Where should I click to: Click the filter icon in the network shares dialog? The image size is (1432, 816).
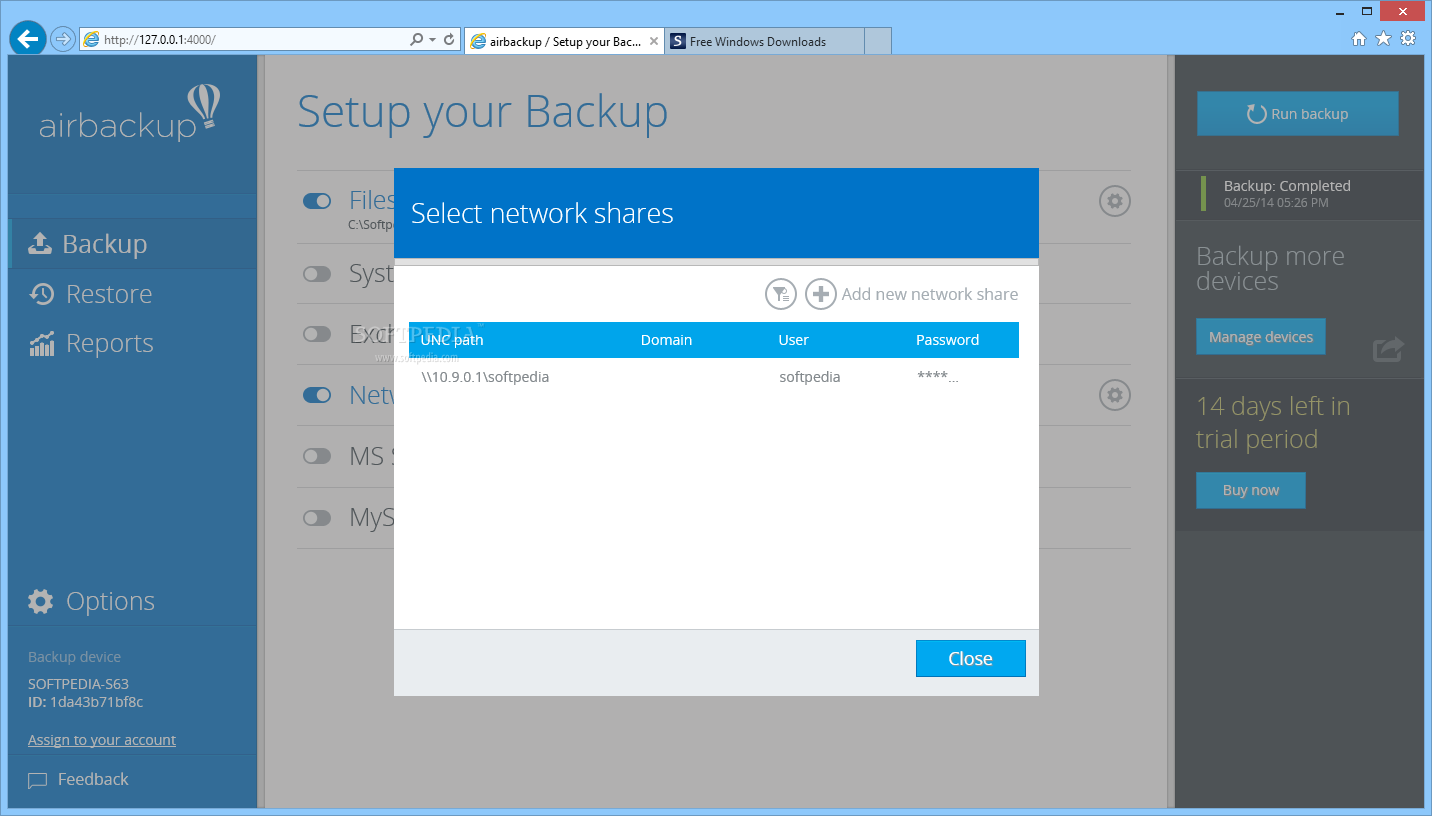780,294
